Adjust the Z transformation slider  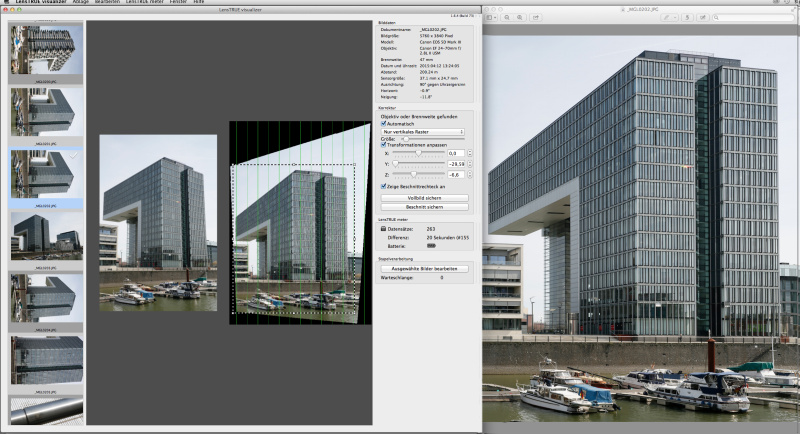point(418,174)
